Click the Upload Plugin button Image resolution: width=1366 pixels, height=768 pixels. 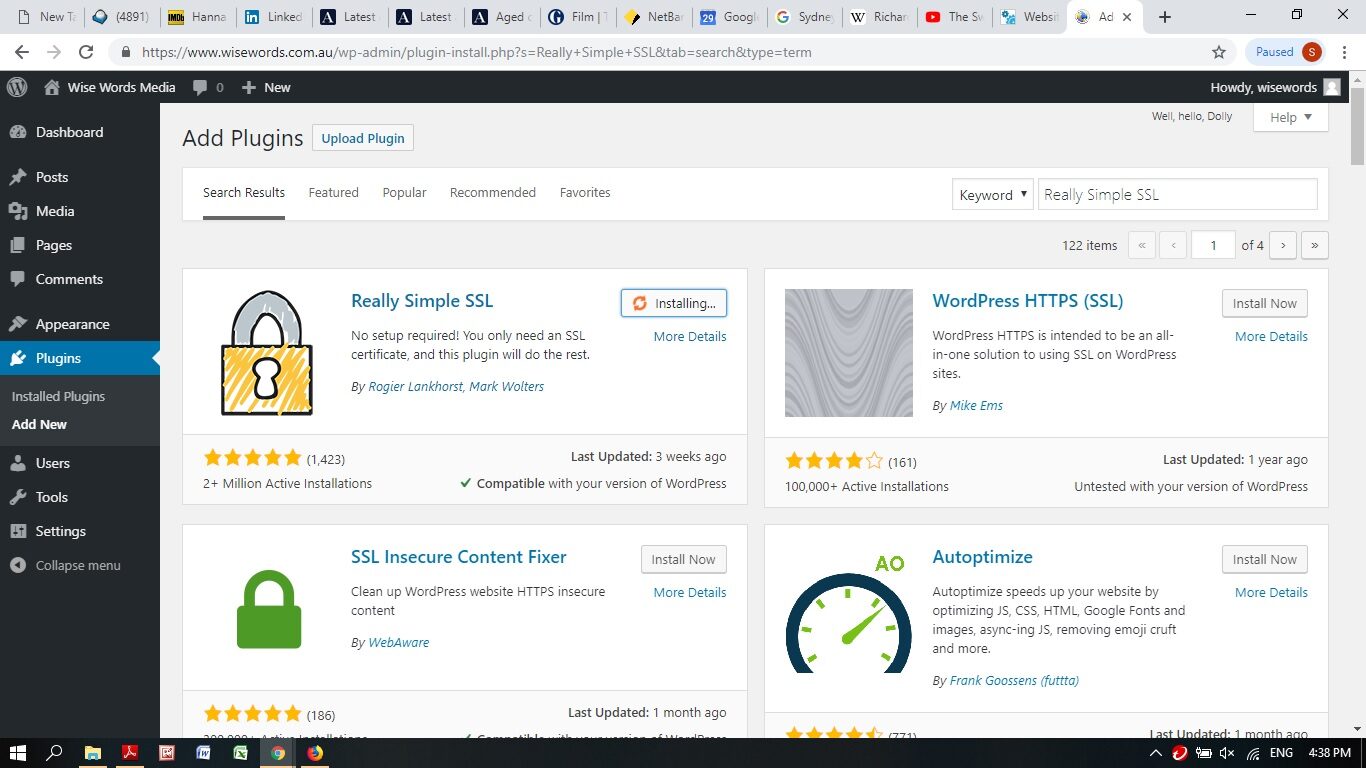pos(363,138)
